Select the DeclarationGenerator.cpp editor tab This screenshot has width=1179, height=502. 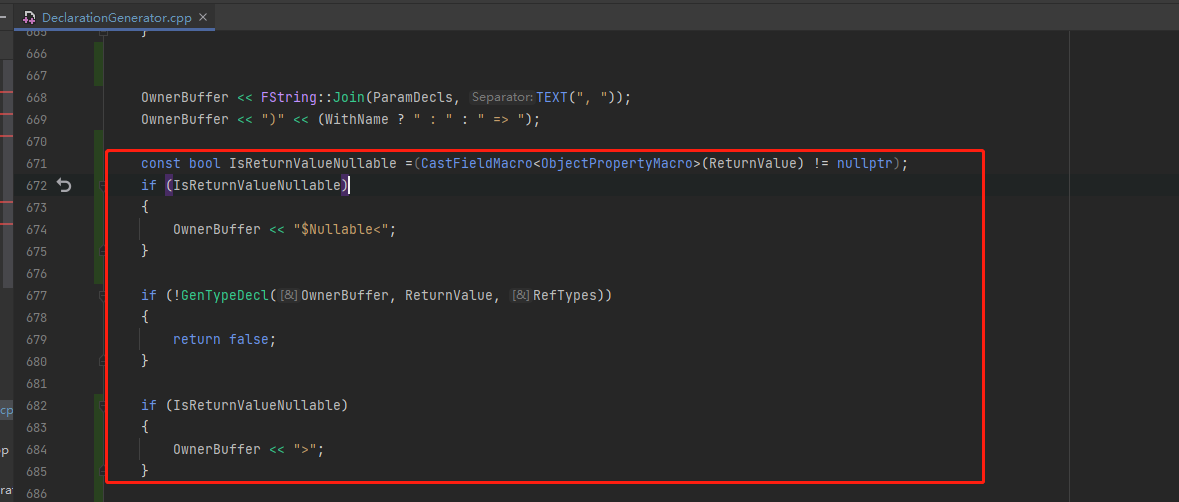116,17
